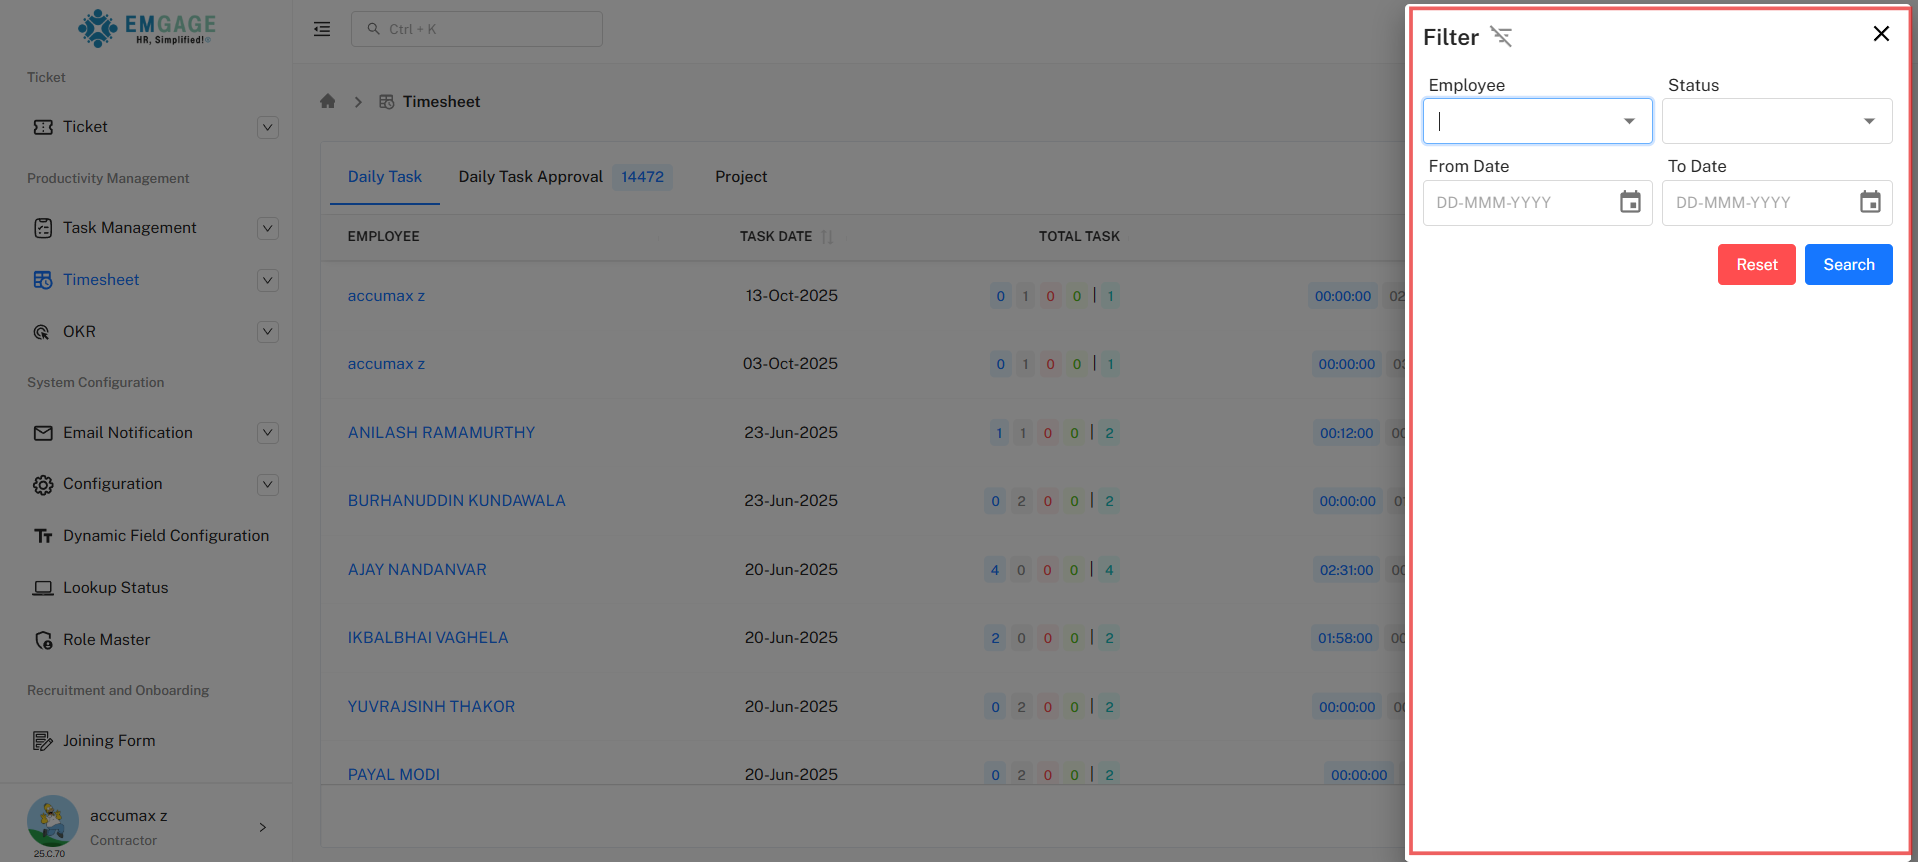
Task: Collapse the sidebar using the menu icon
Action: (x=322, y=29)
